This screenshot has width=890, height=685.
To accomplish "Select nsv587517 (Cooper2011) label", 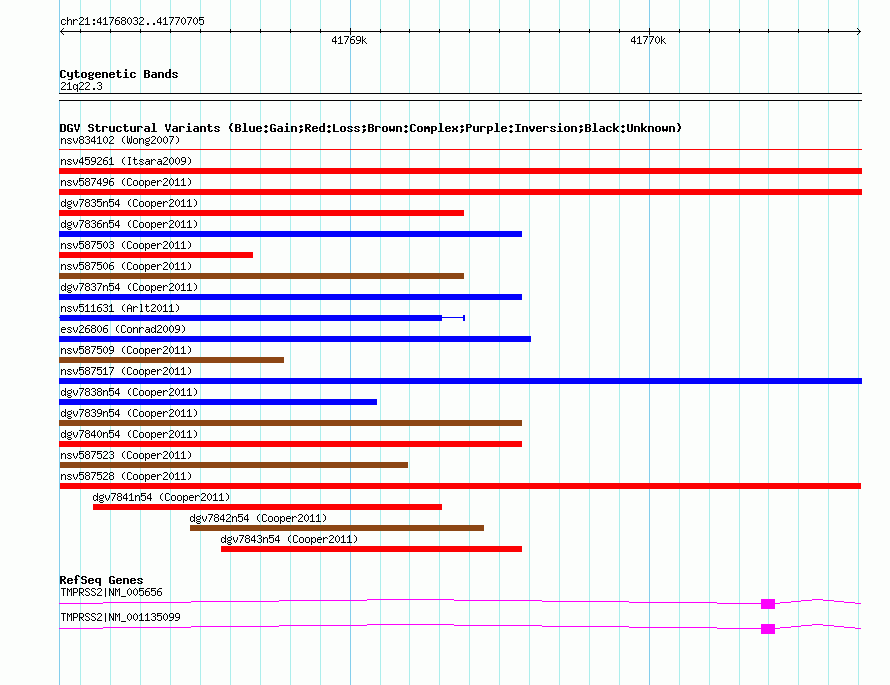I will pos(126,371).
